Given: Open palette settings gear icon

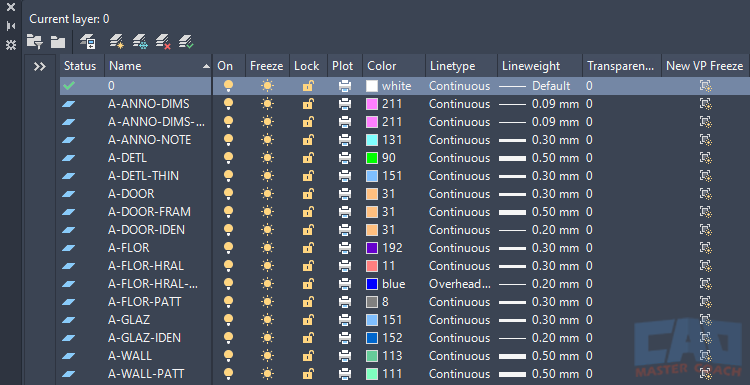Looking at the screenshot, I should click(x=11, y=45).
